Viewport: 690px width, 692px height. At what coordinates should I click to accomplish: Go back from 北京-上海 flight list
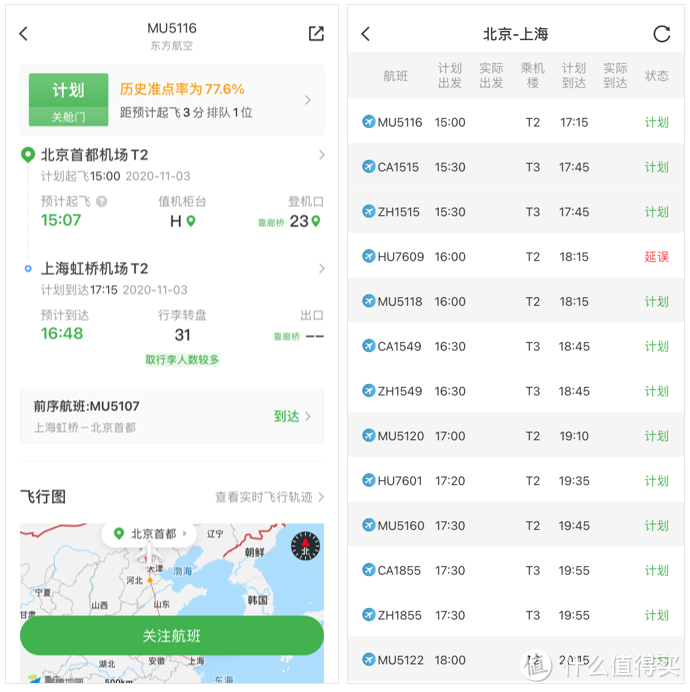point(366,34)
